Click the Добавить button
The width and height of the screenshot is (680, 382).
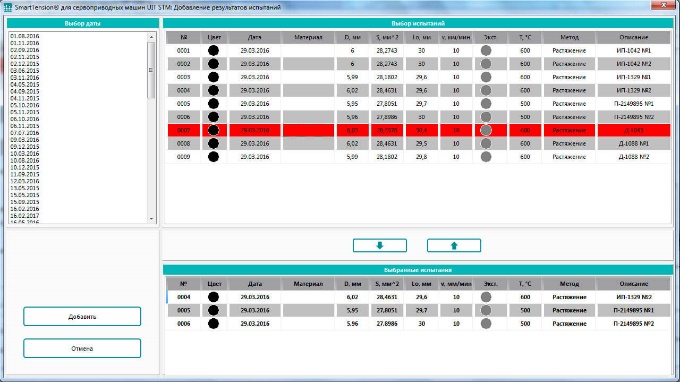tap(82, 317)
